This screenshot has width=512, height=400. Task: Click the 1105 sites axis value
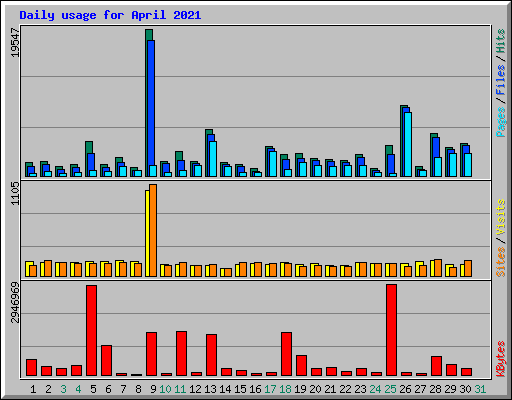click(x=15, y=193)
